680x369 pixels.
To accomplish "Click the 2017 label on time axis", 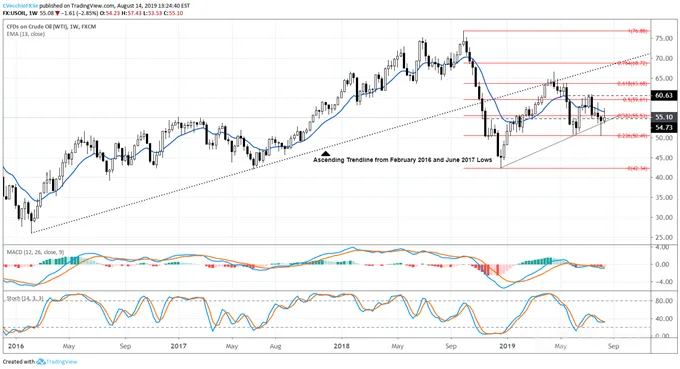I will pos(178,346).
